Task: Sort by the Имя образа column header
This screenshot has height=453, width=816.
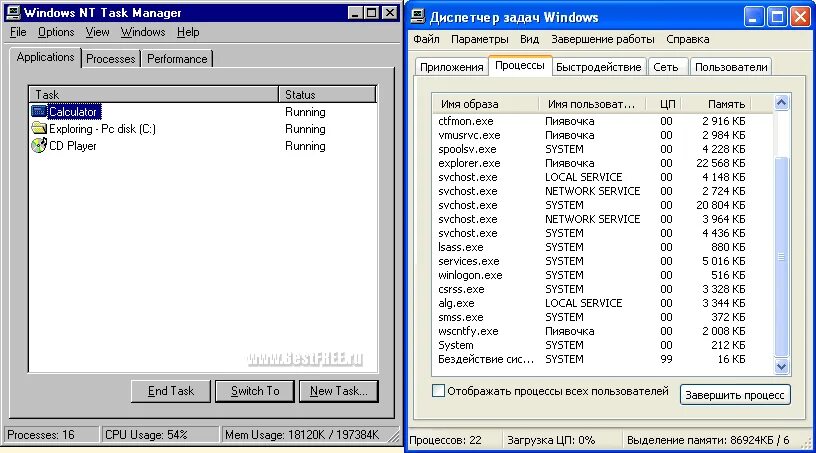Action: pyautogui.click(x=485, y=104)
